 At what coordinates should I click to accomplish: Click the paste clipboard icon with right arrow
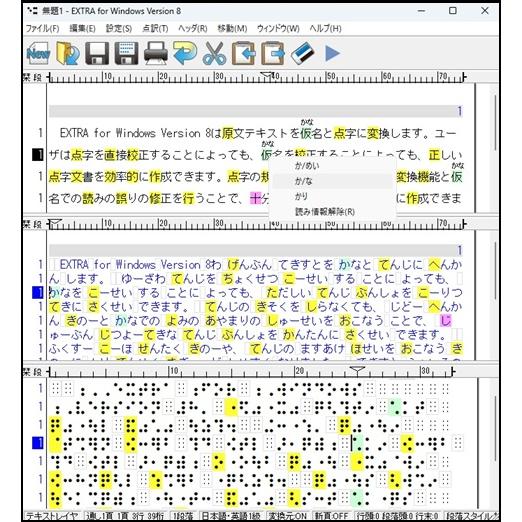pyautogui.click(x=273, y=53)
